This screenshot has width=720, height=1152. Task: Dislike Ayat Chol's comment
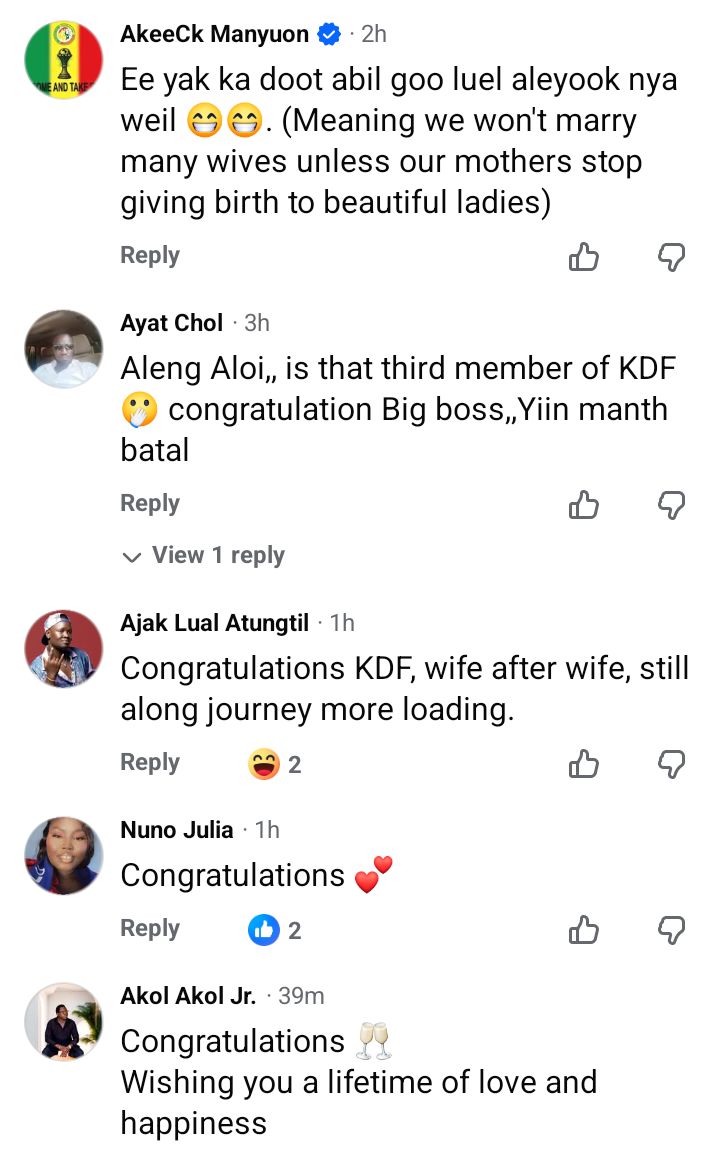671,506
